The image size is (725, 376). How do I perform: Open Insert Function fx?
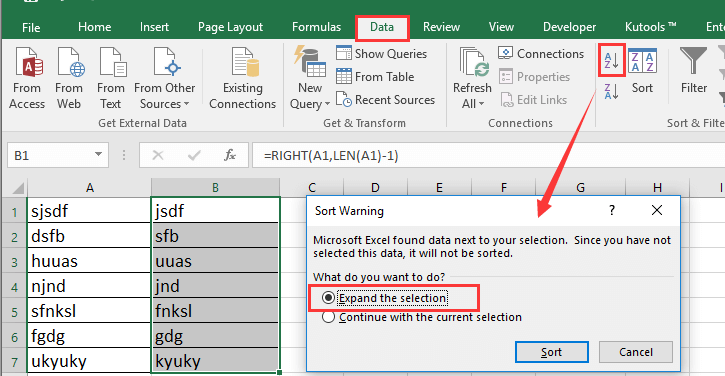230,155
